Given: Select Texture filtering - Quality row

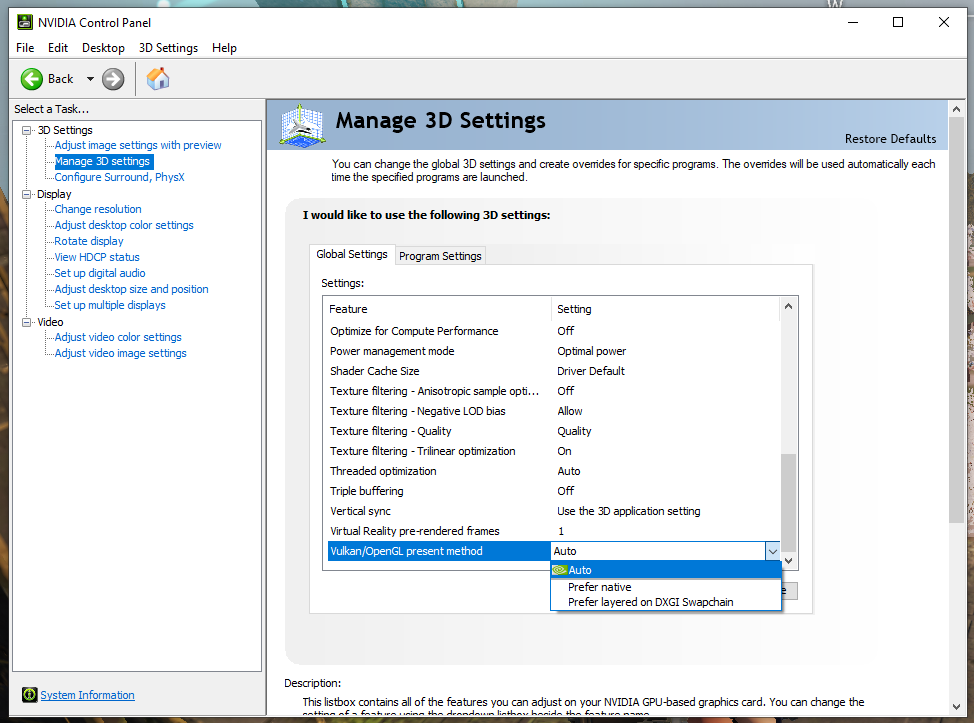Looking at the screenshot, I should coord(553,431).
